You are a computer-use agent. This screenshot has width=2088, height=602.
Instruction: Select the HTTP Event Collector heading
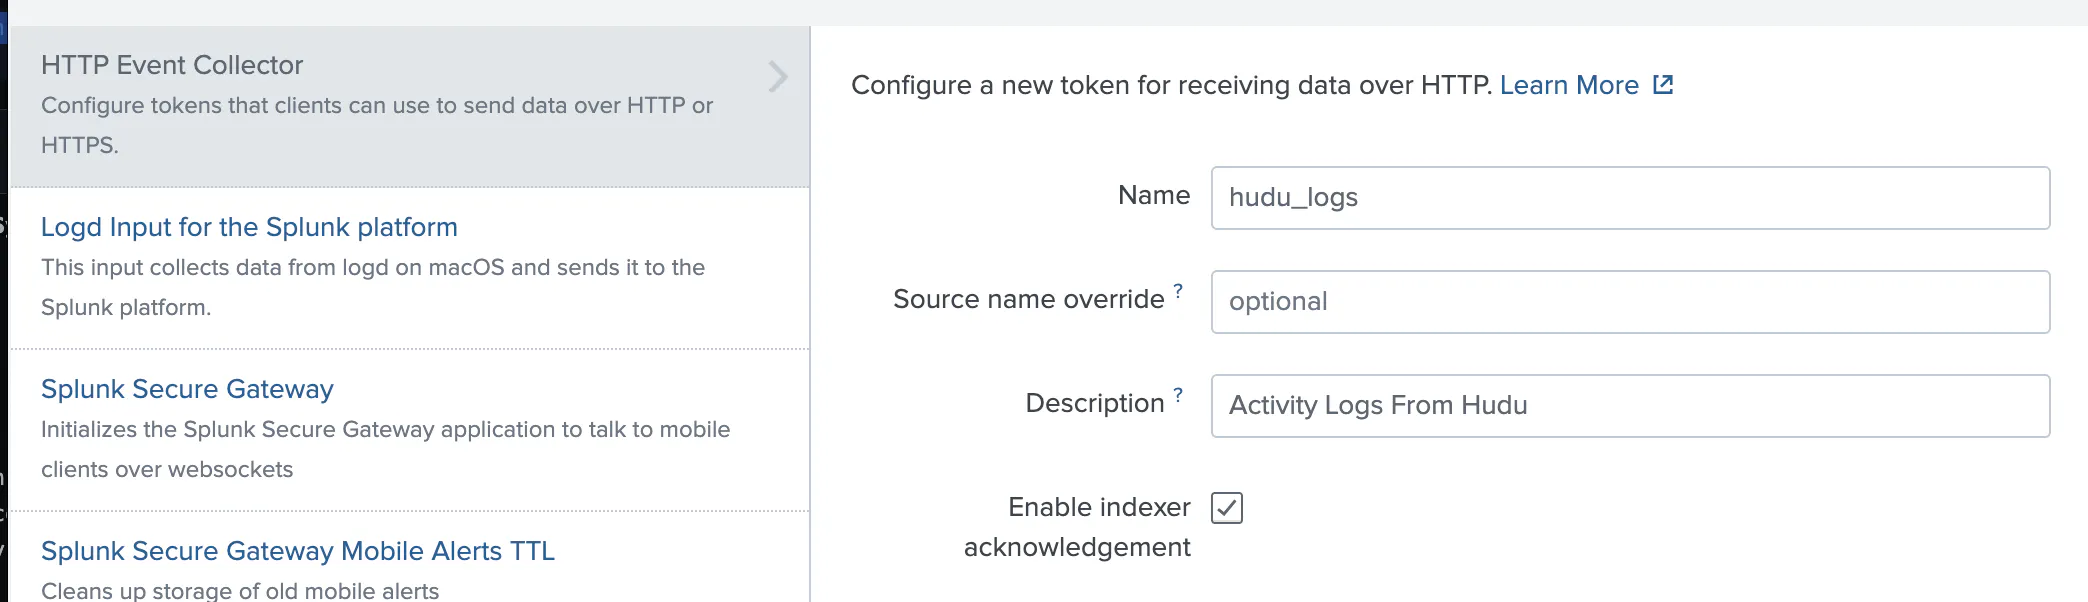[172, 65]
